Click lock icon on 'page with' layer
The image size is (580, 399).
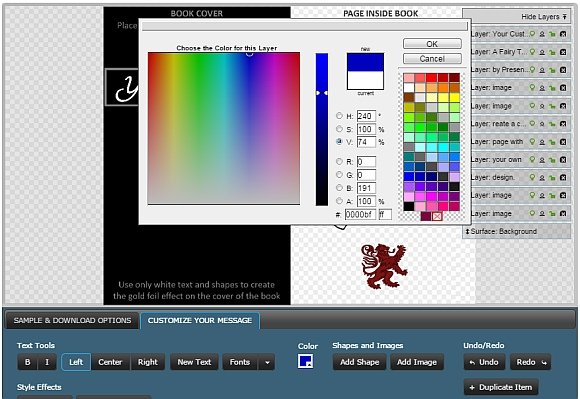(x=552, y=142)
